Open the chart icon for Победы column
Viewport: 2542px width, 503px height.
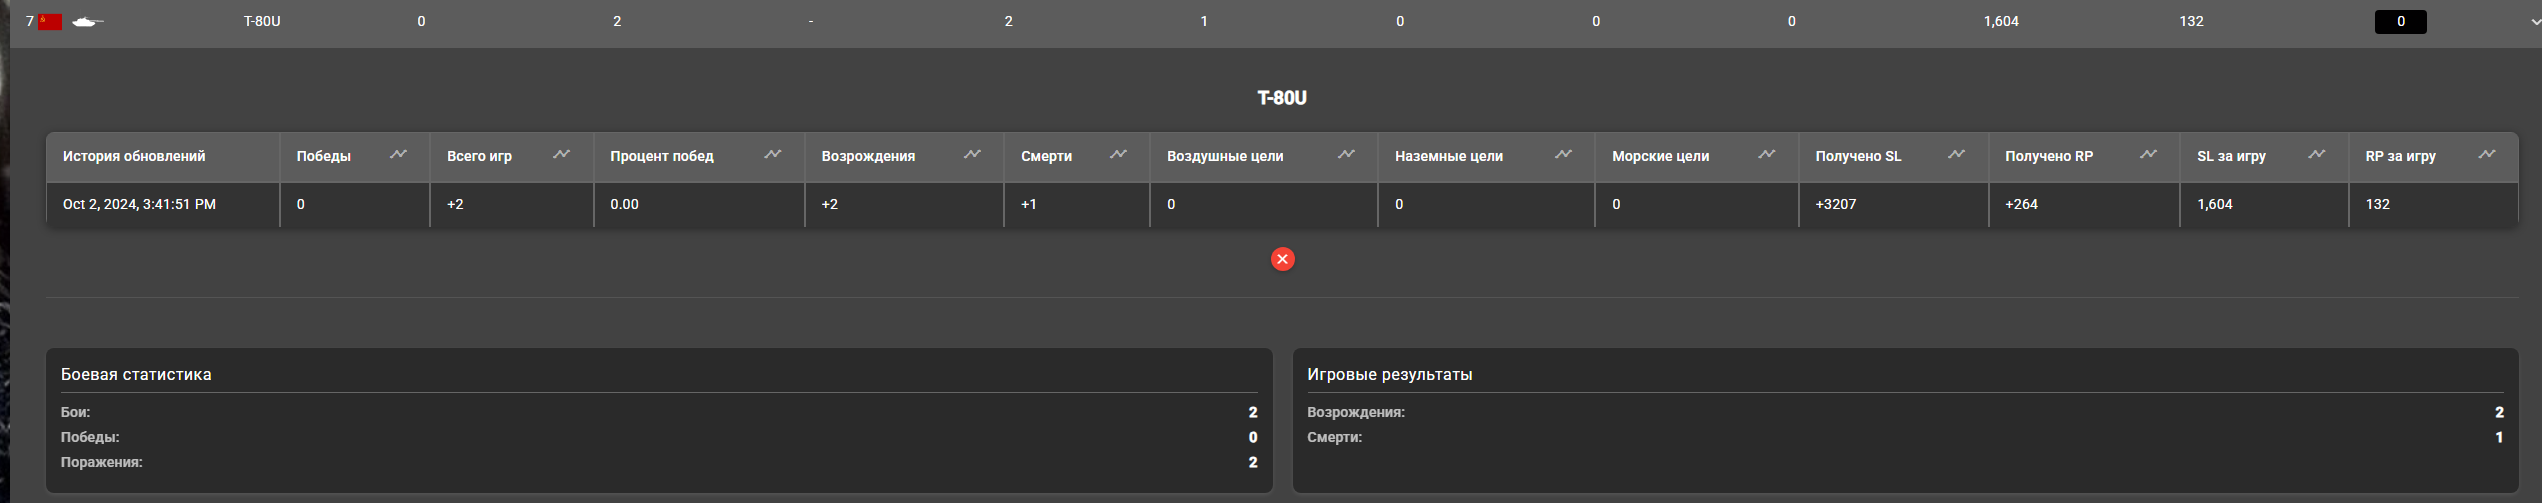tap(398, 154)
